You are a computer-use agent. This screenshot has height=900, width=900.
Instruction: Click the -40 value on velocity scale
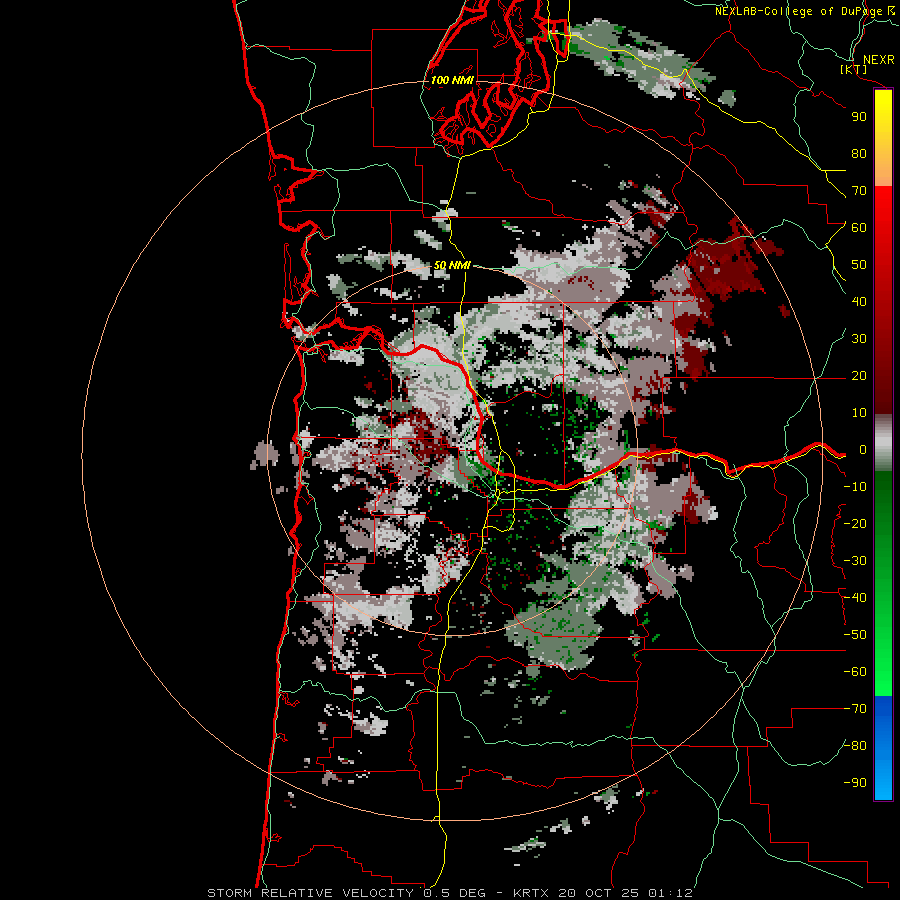click(855, 598)
